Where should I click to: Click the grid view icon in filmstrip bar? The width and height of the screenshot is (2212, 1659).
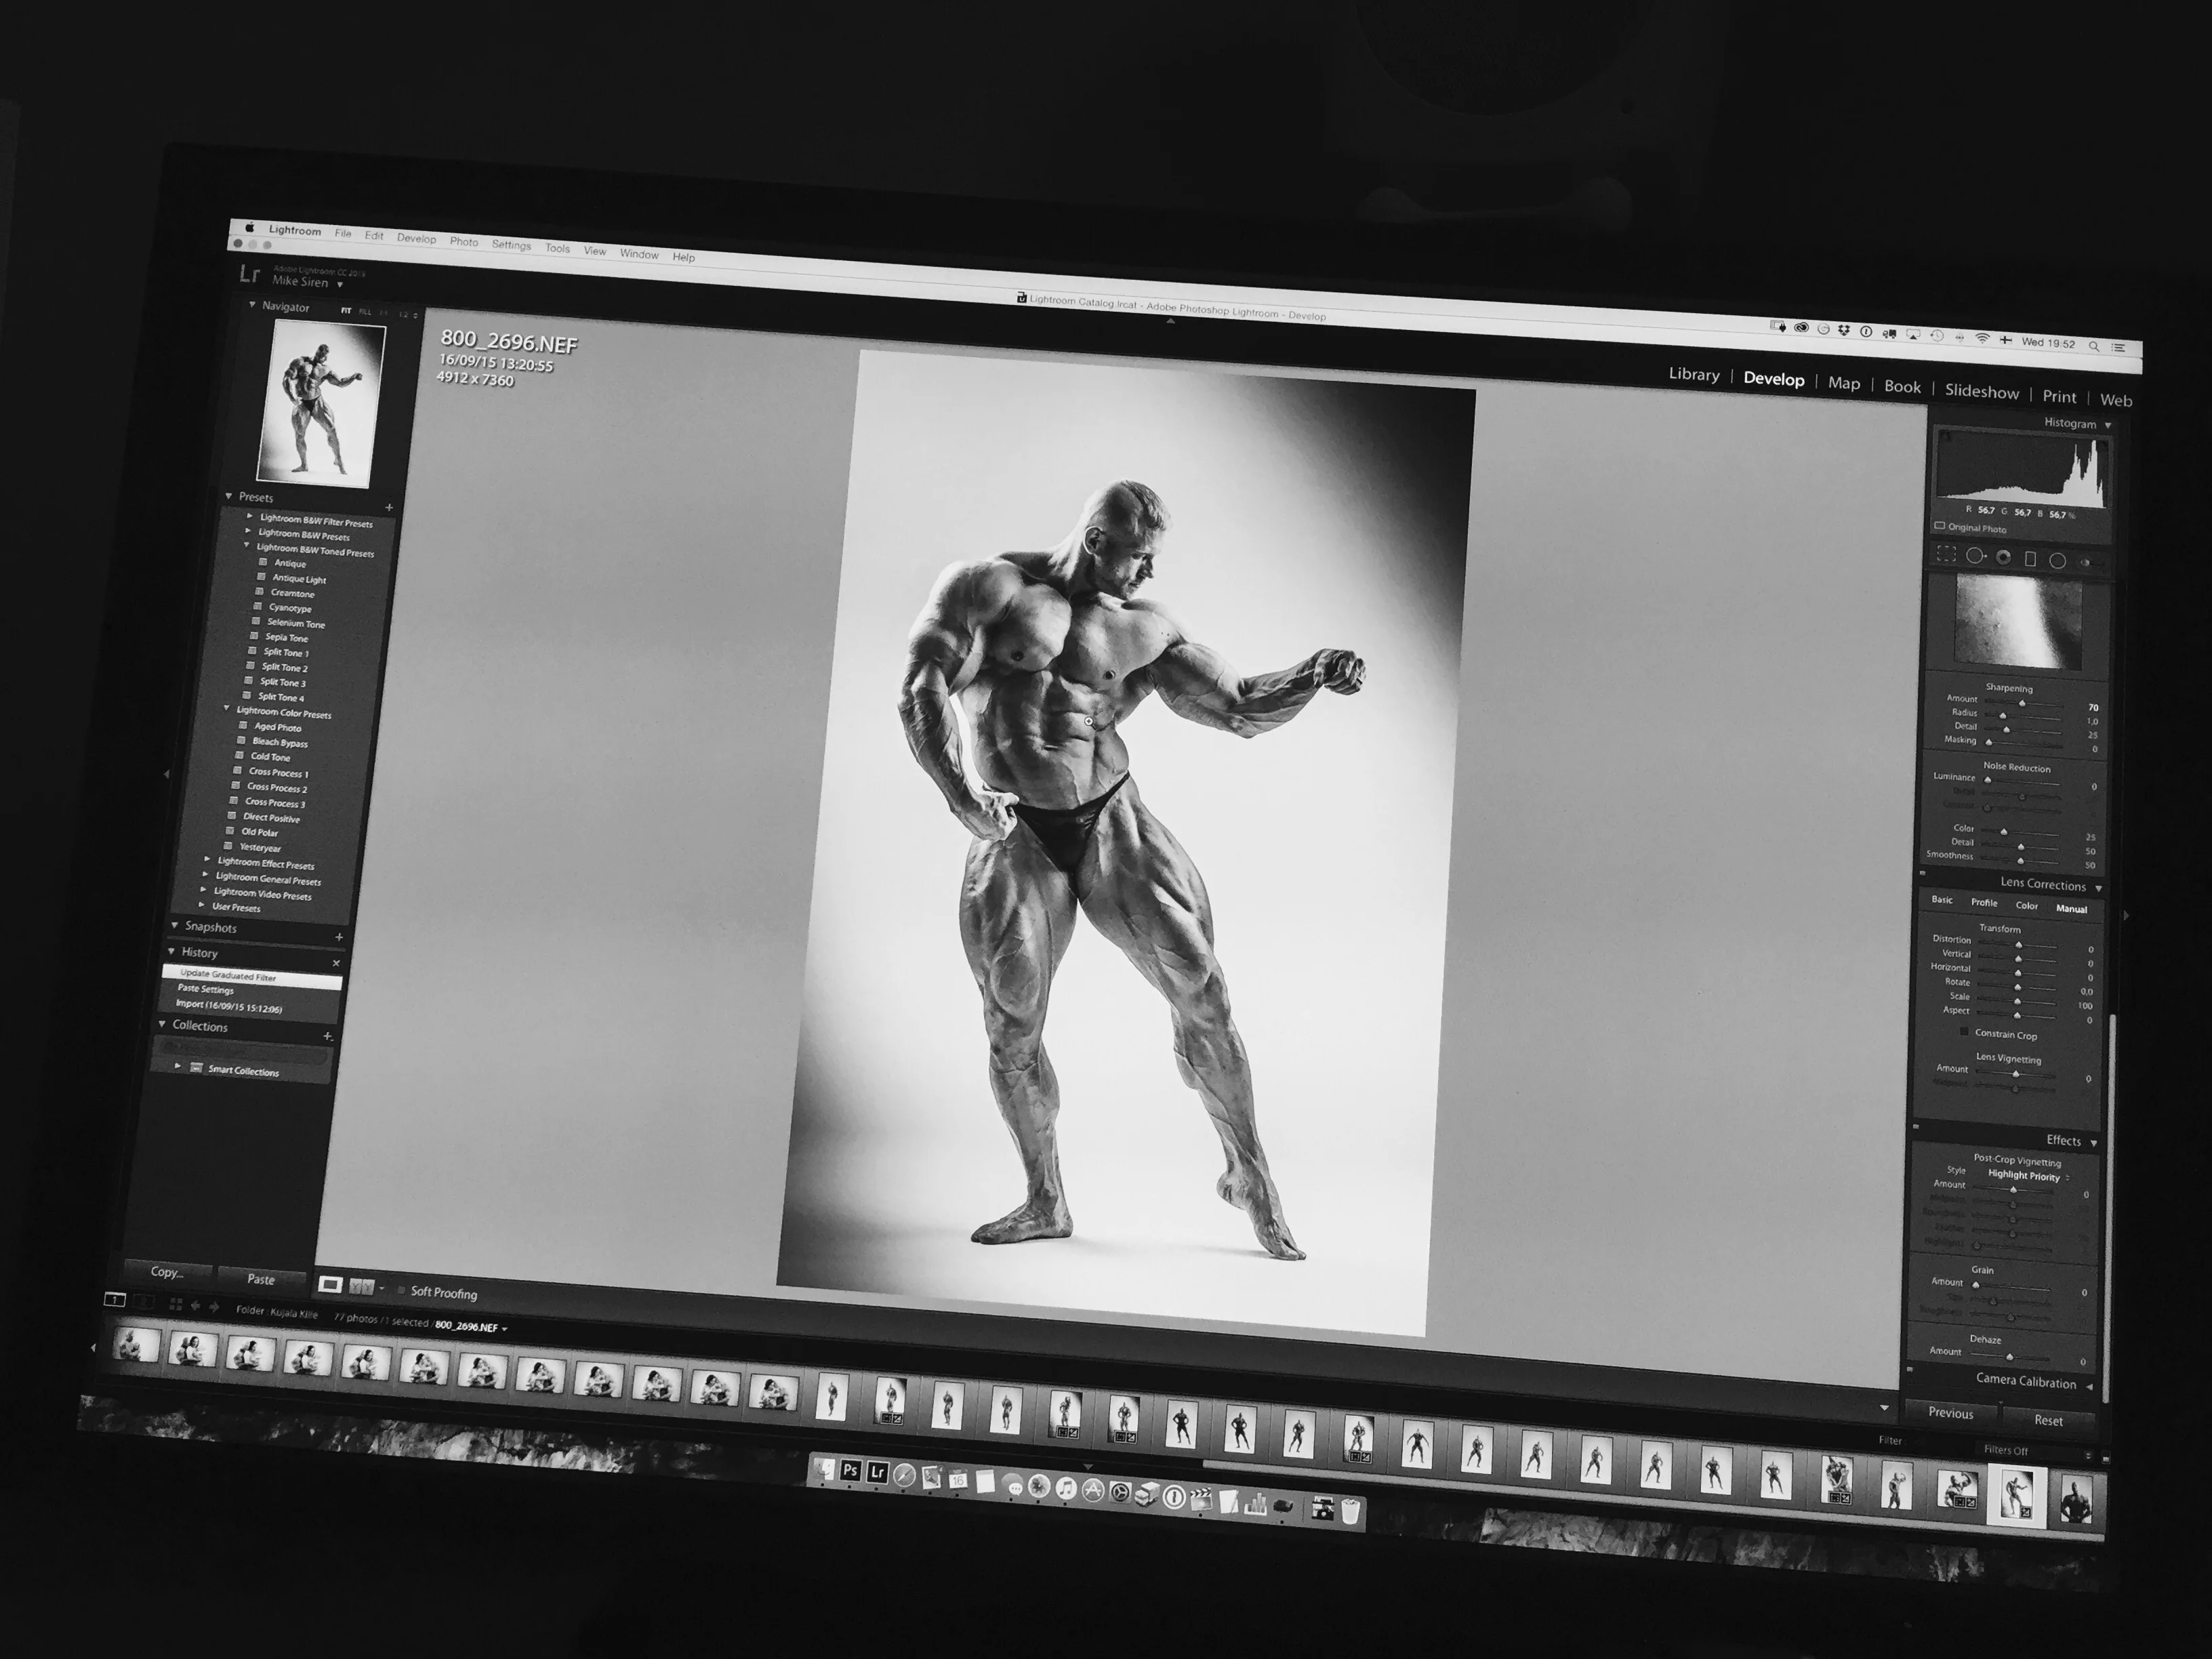(176, 1304)
